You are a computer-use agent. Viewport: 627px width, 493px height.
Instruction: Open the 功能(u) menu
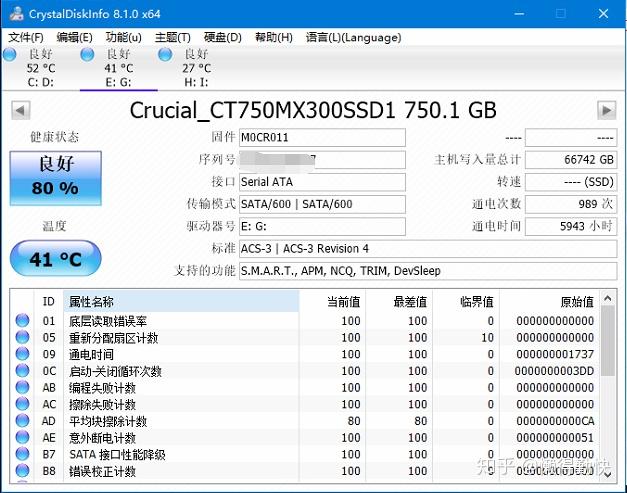(x=123, y=38)
